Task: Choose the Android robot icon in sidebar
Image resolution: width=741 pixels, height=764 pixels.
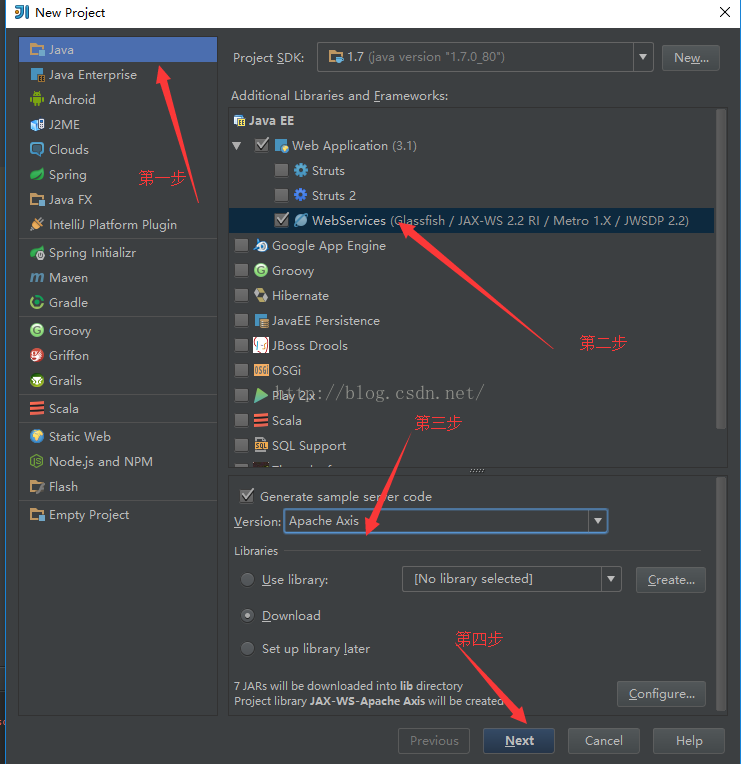Action: click(37, 99)
